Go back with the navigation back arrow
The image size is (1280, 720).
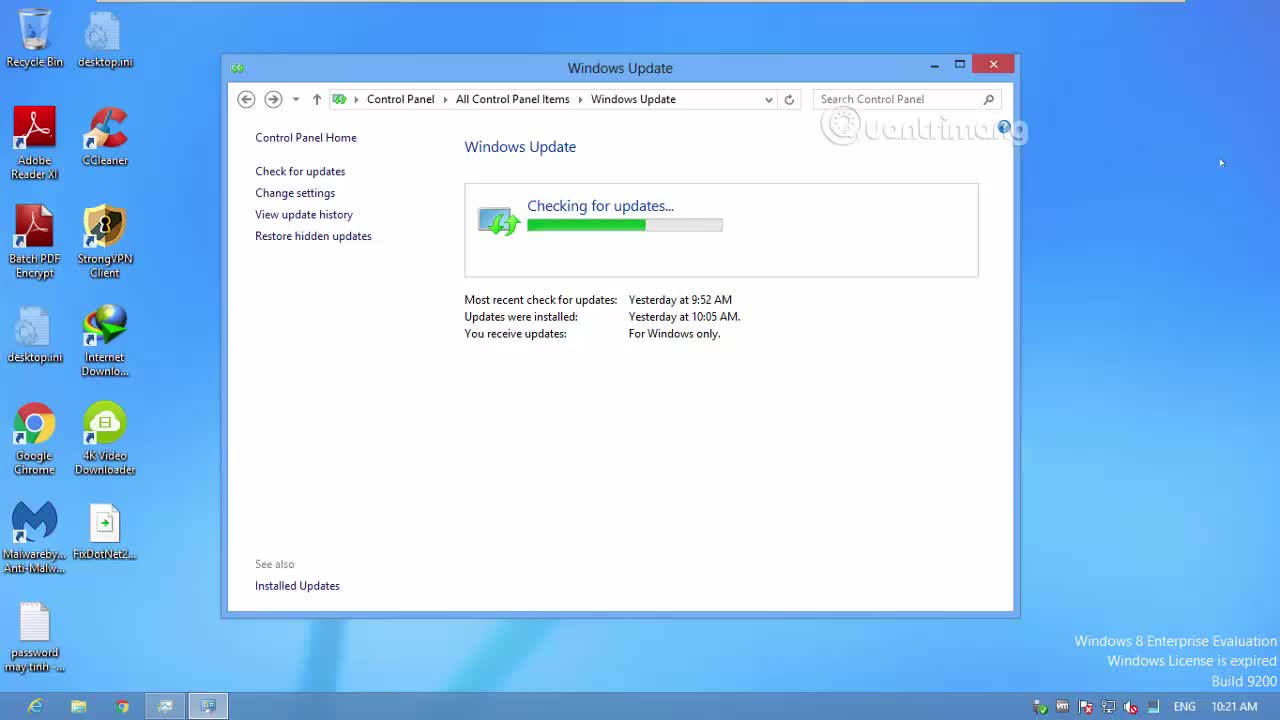[246, 99]
